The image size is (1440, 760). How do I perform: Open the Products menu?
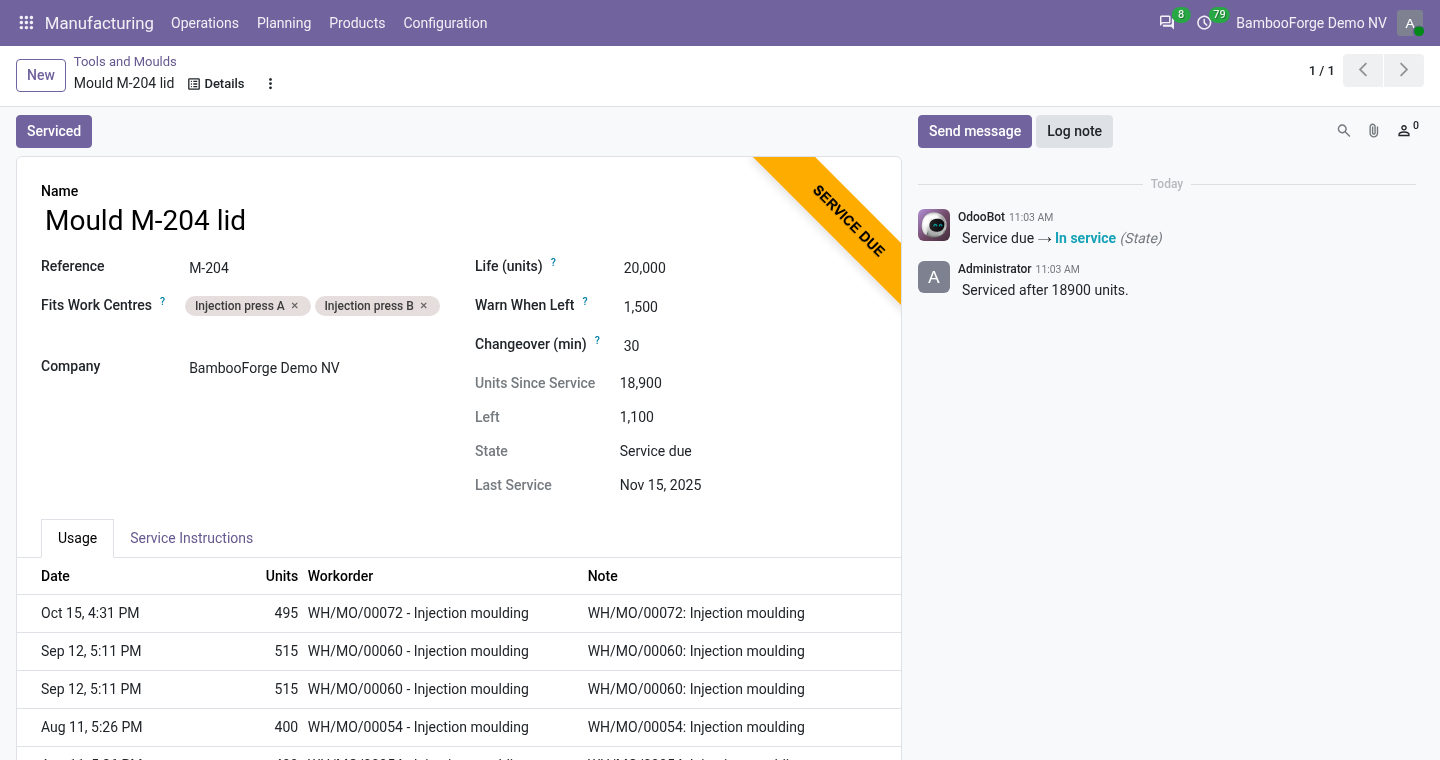tap(357, 23)
